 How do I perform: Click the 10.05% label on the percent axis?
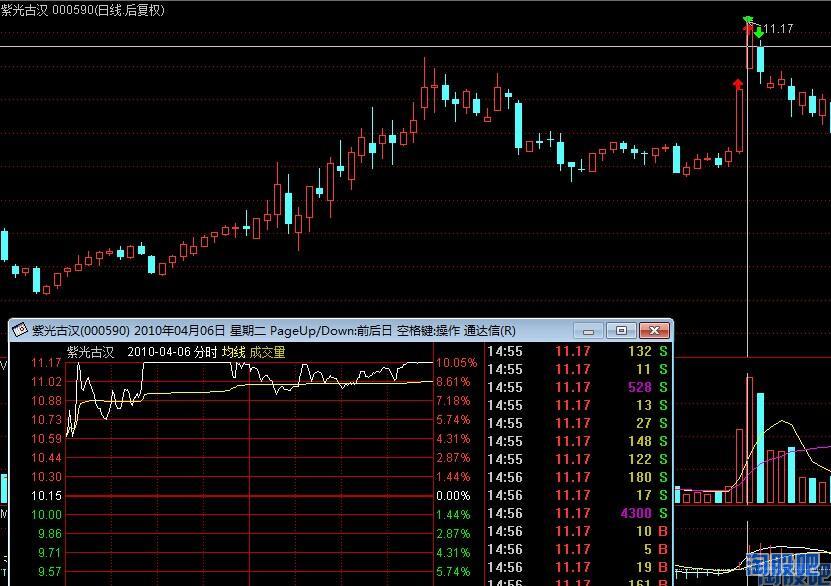click(456, 363)
